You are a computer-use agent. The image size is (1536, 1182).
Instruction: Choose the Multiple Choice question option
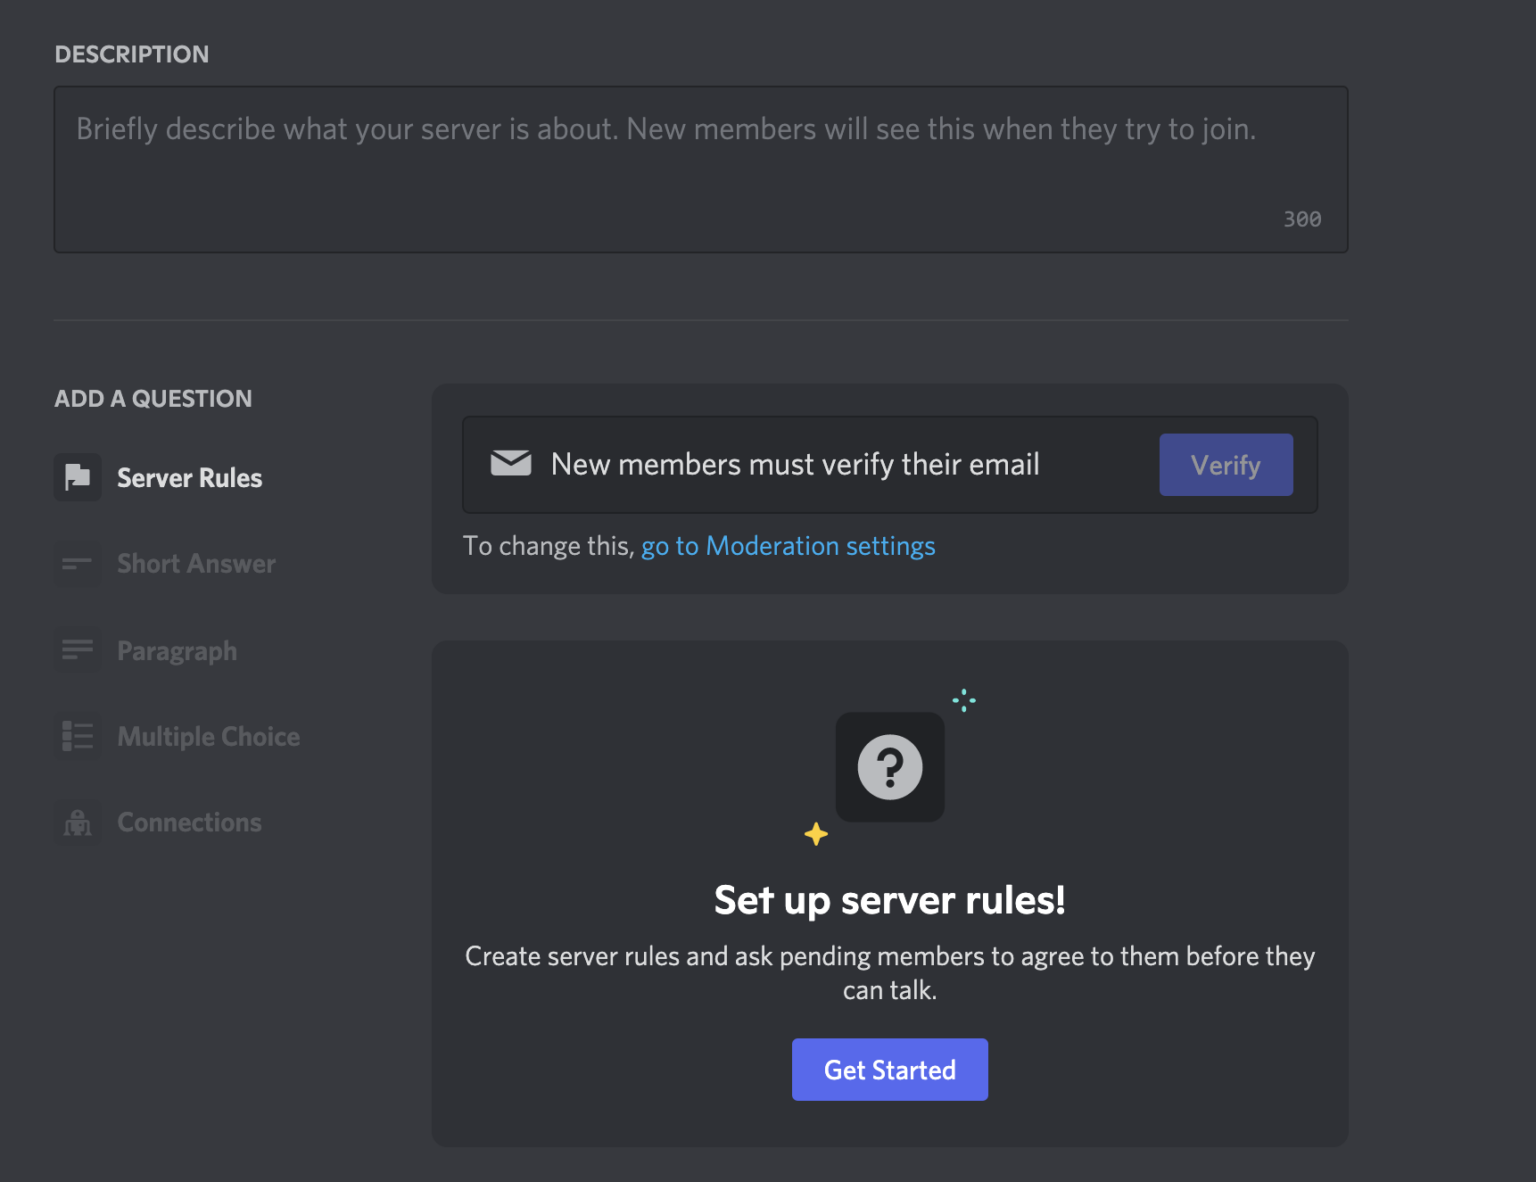click(x=208, y=736)
